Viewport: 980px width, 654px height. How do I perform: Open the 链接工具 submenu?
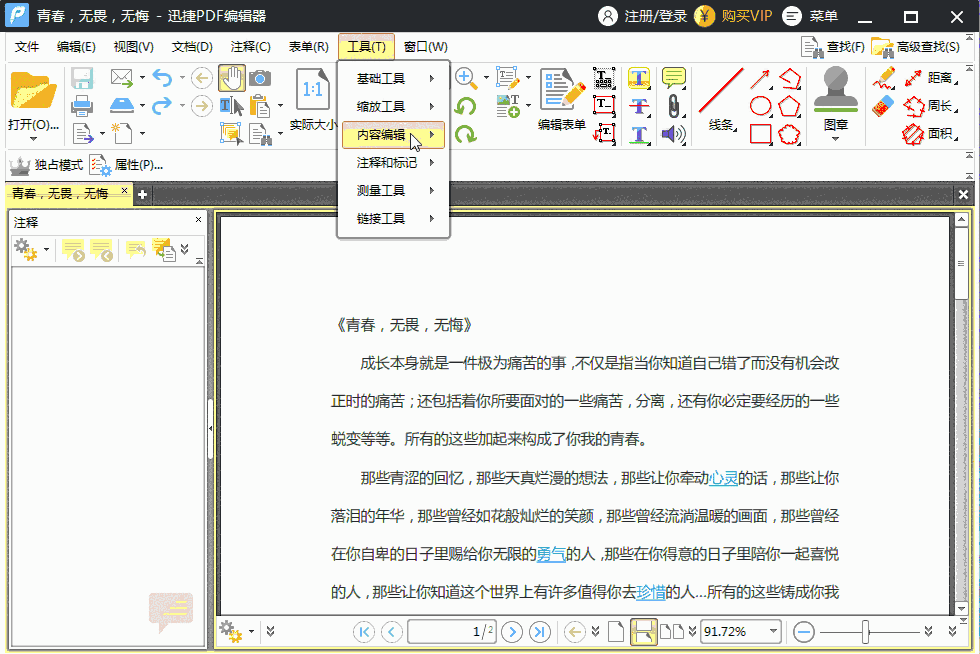click(x=393, y=219)
